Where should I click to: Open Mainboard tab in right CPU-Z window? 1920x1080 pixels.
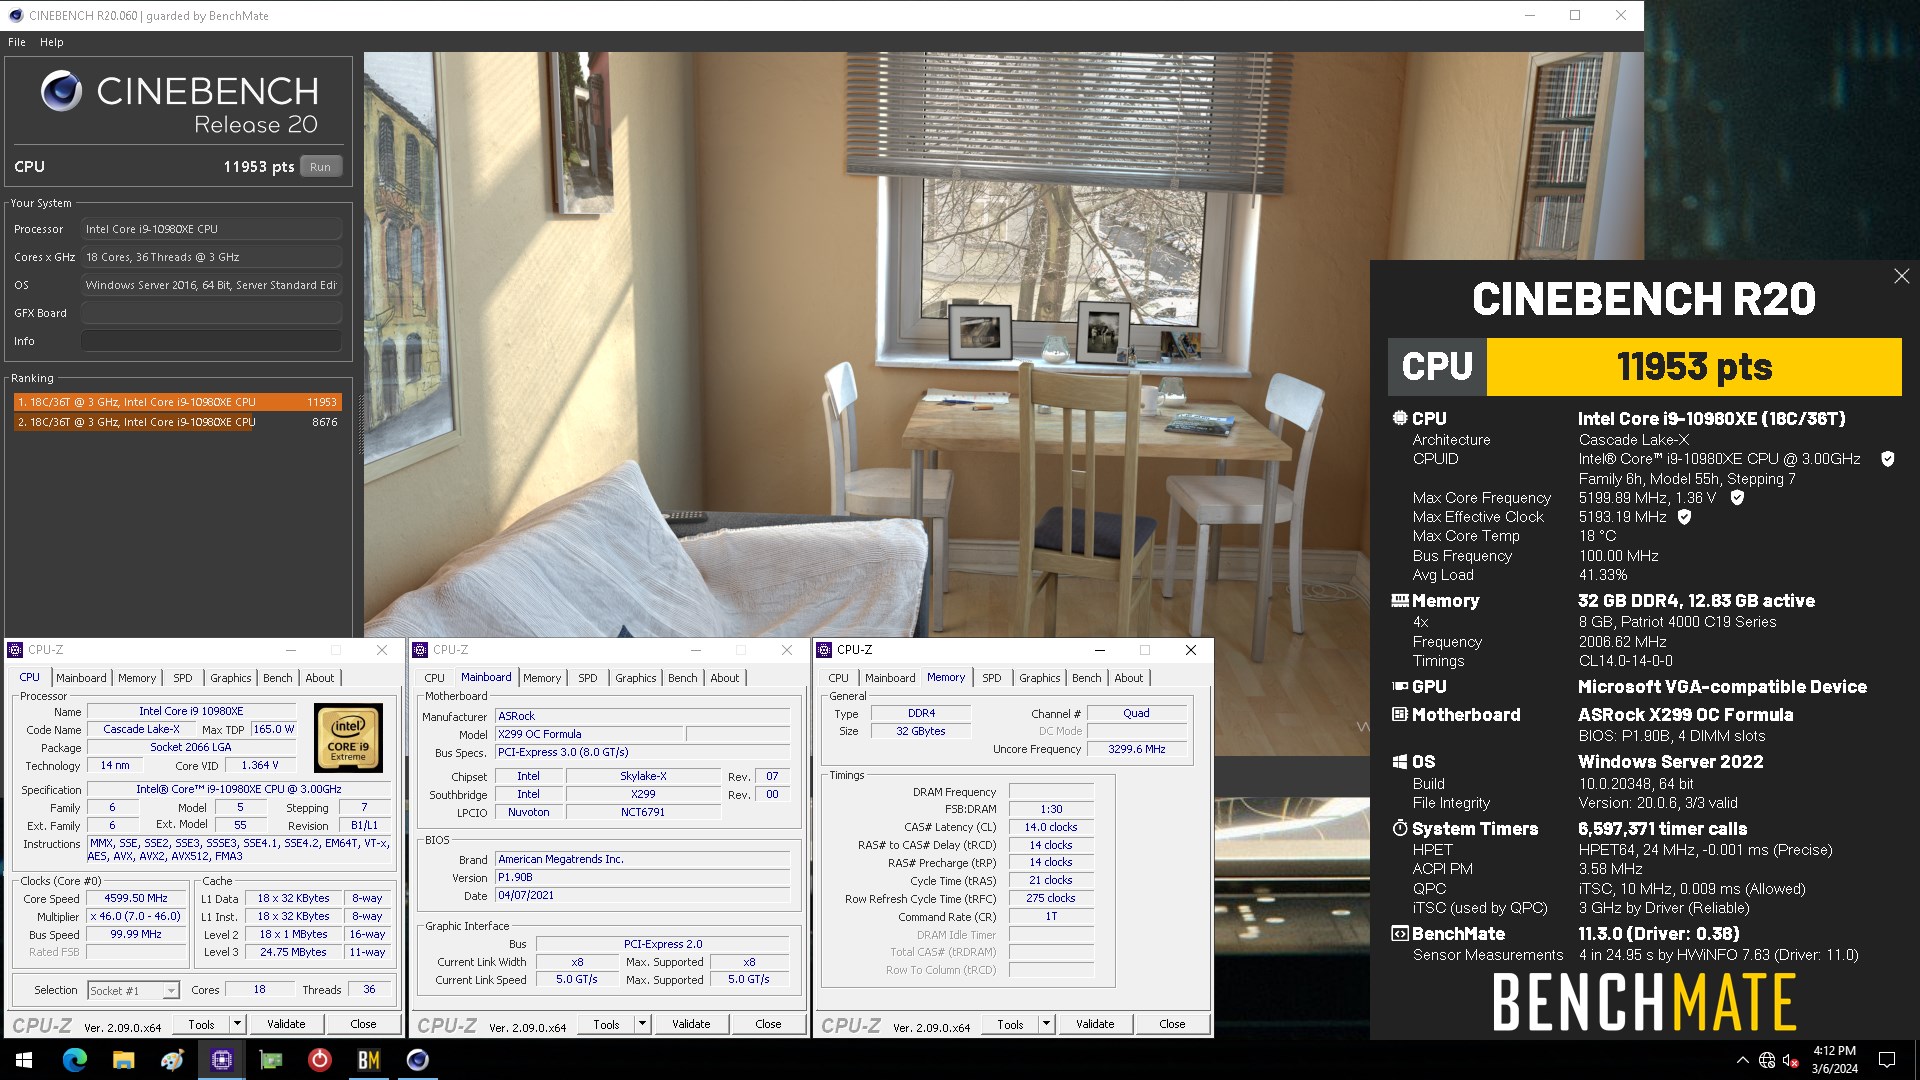pos(890,678)
